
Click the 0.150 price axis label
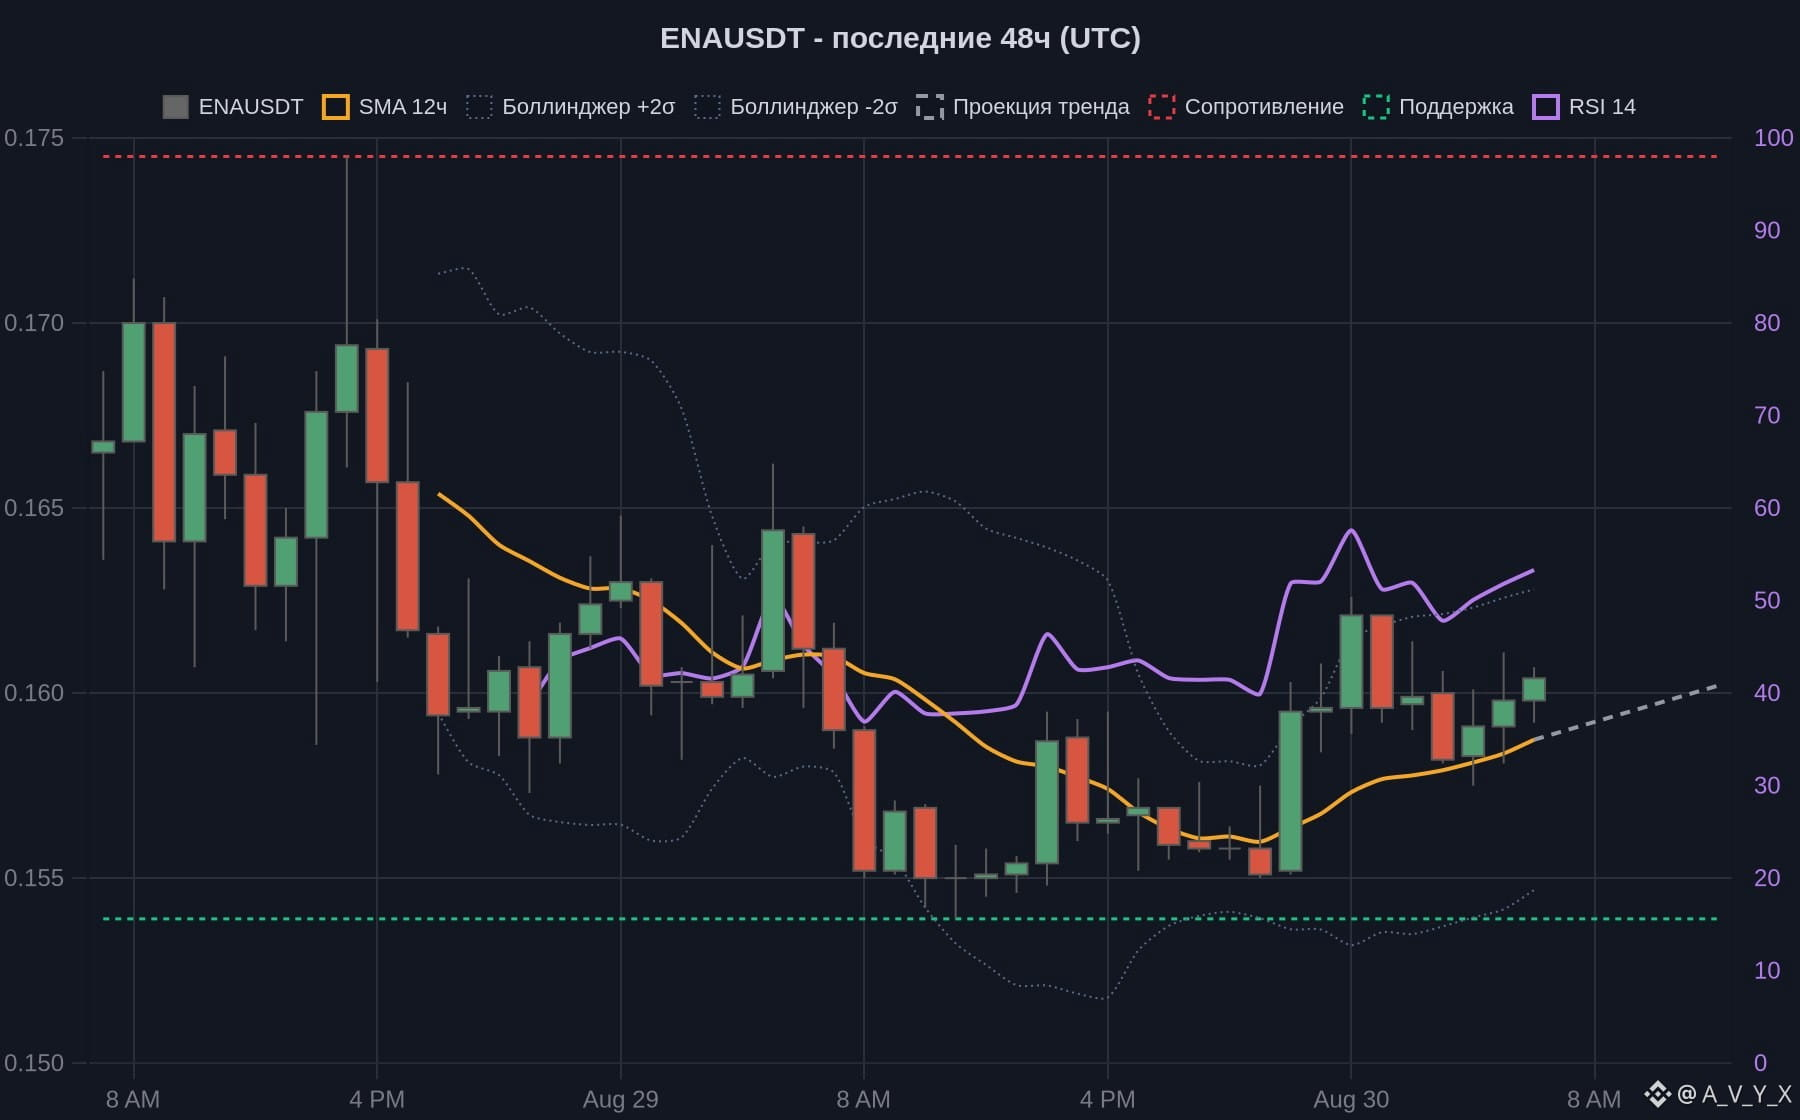tap(34, 1062)
